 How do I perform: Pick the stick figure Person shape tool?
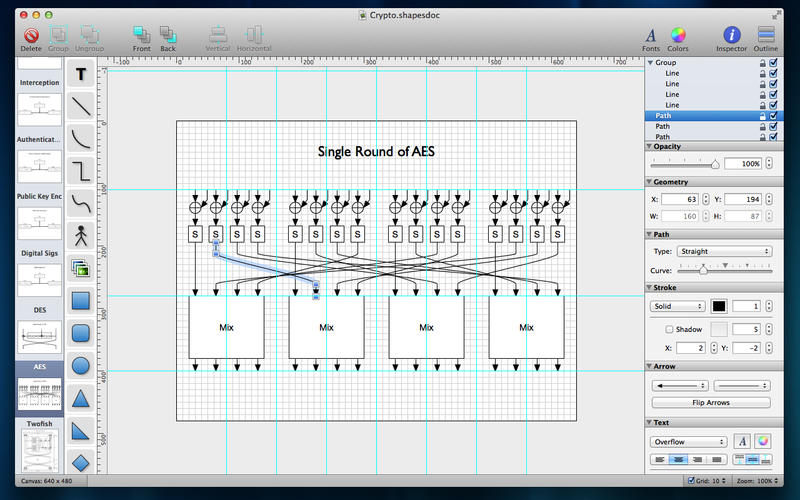pyautogui.click(x=81, y=235)
